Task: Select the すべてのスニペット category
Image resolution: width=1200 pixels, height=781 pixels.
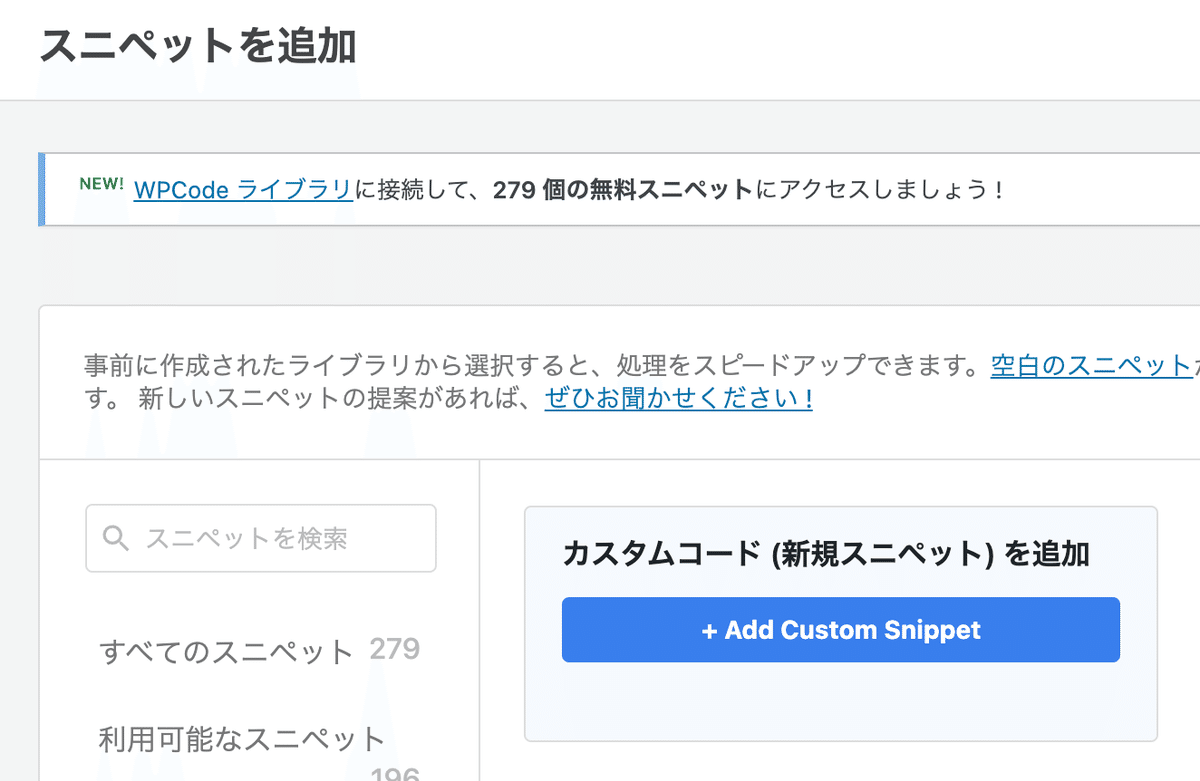Action: pyautogui.click(x=226, y=652)
